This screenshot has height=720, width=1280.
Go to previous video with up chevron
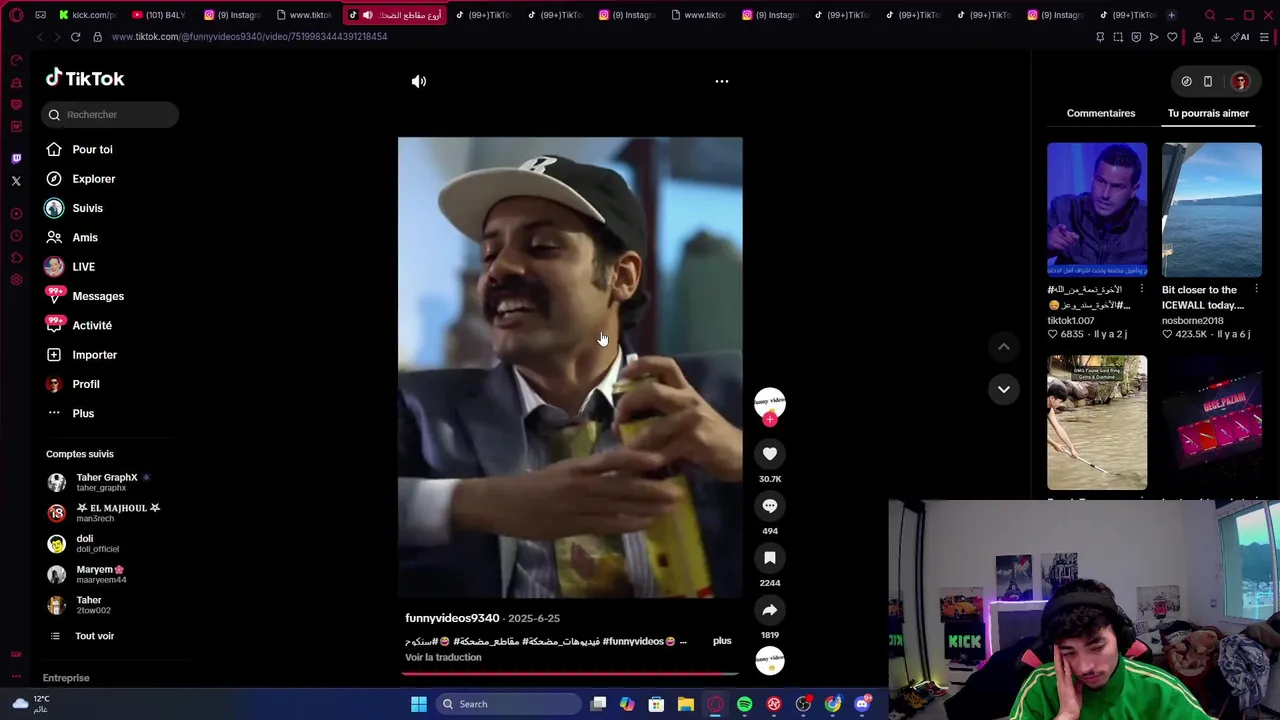(1004, 347)
